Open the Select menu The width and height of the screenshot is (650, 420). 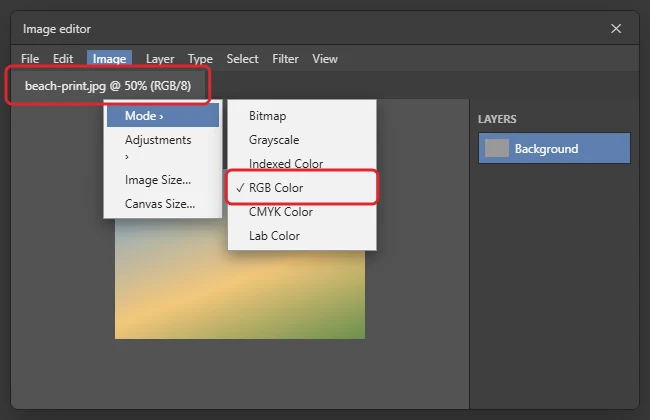point(242,59)
